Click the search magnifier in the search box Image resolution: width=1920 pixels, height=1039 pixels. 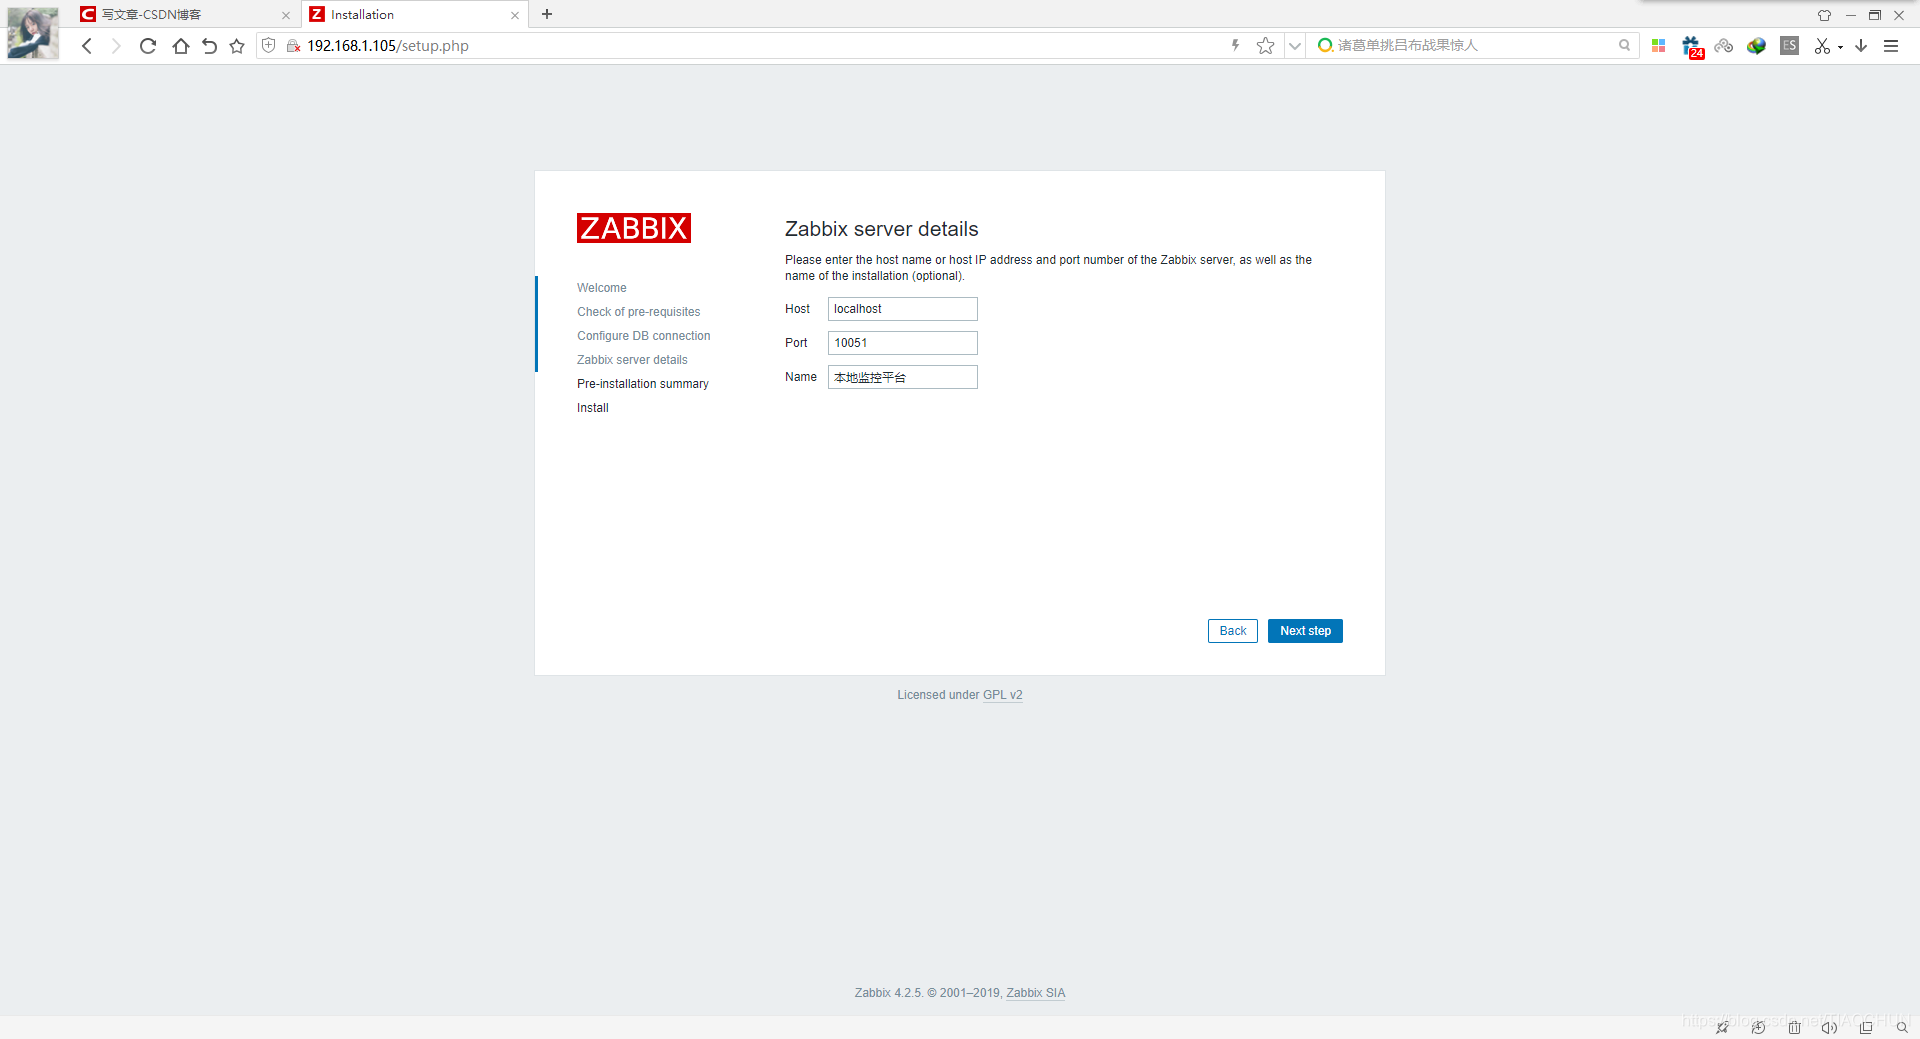tap(1624, 45)
